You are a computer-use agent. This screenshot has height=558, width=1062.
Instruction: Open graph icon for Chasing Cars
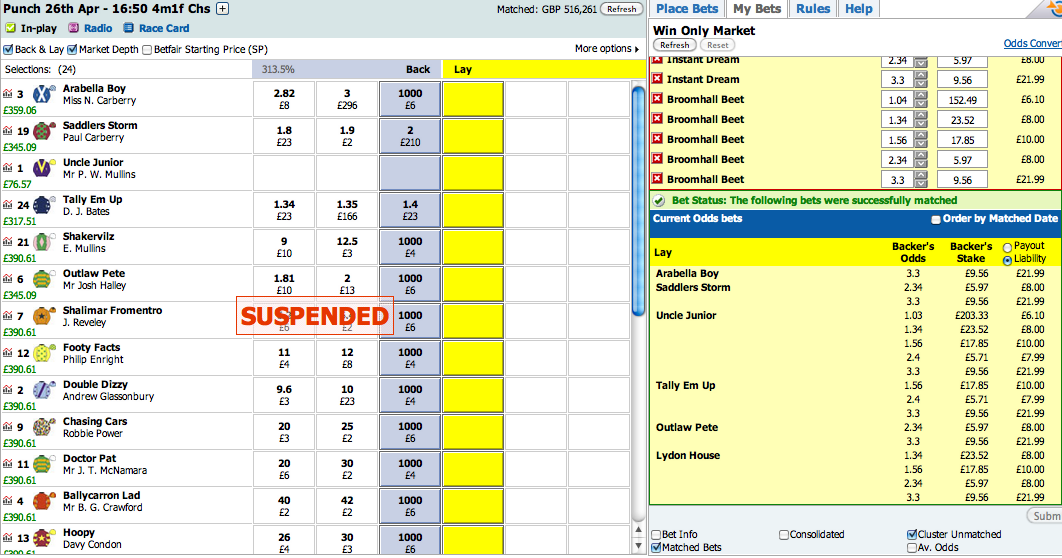coord(7,427)
